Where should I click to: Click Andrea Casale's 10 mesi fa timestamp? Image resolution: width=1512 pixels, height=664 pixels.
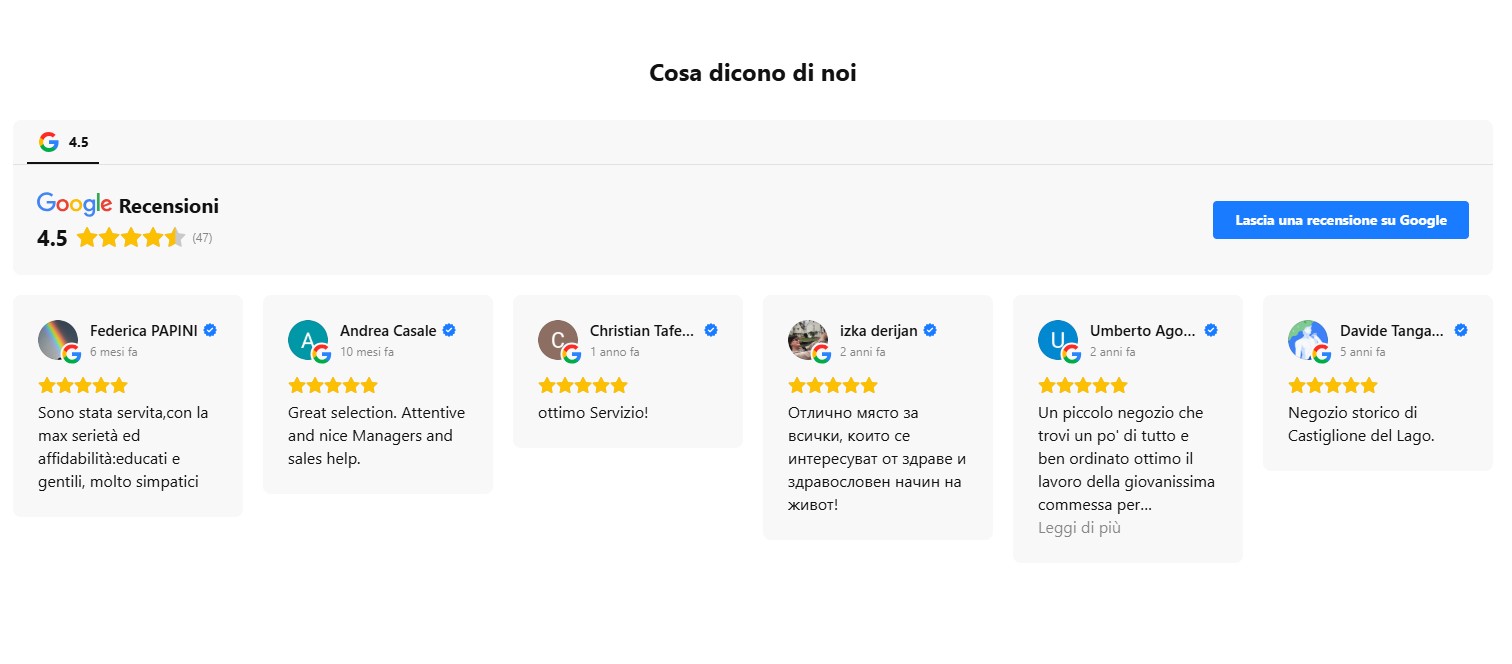367,352
